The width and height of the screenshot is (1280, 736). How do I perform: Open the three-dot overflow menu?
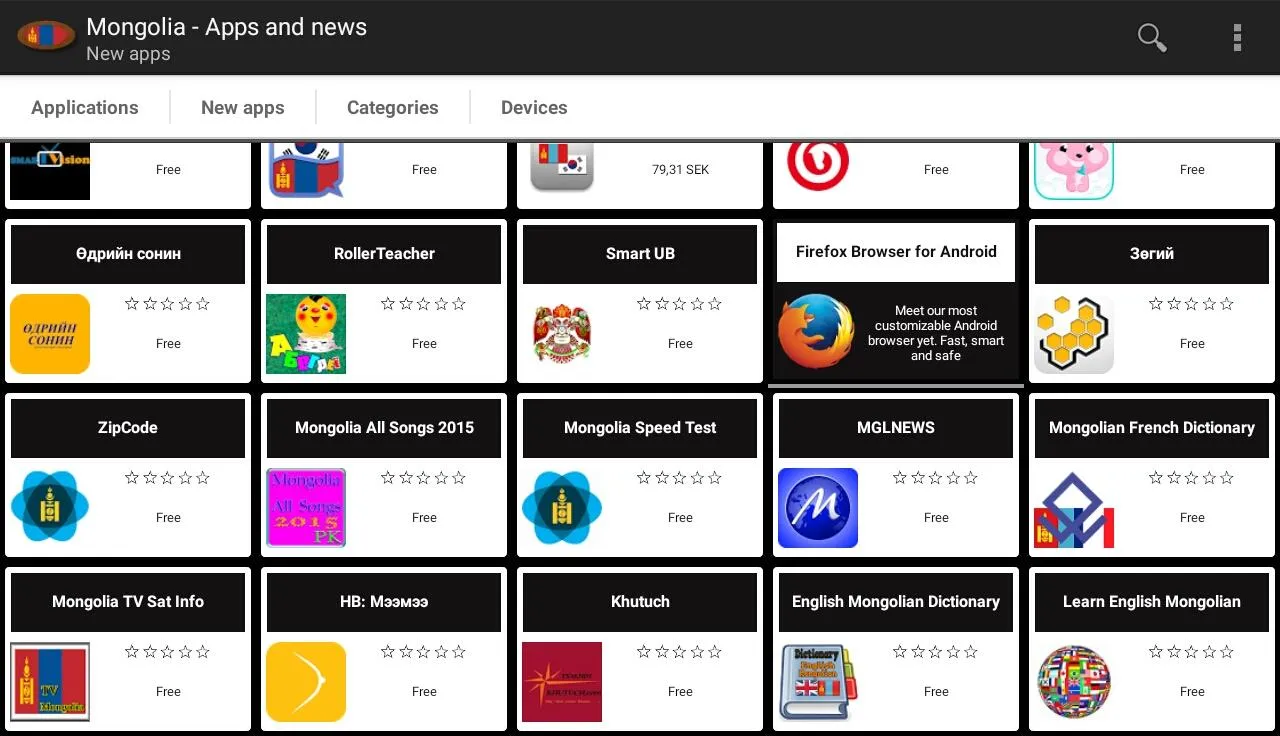(x=1237, y=37)
